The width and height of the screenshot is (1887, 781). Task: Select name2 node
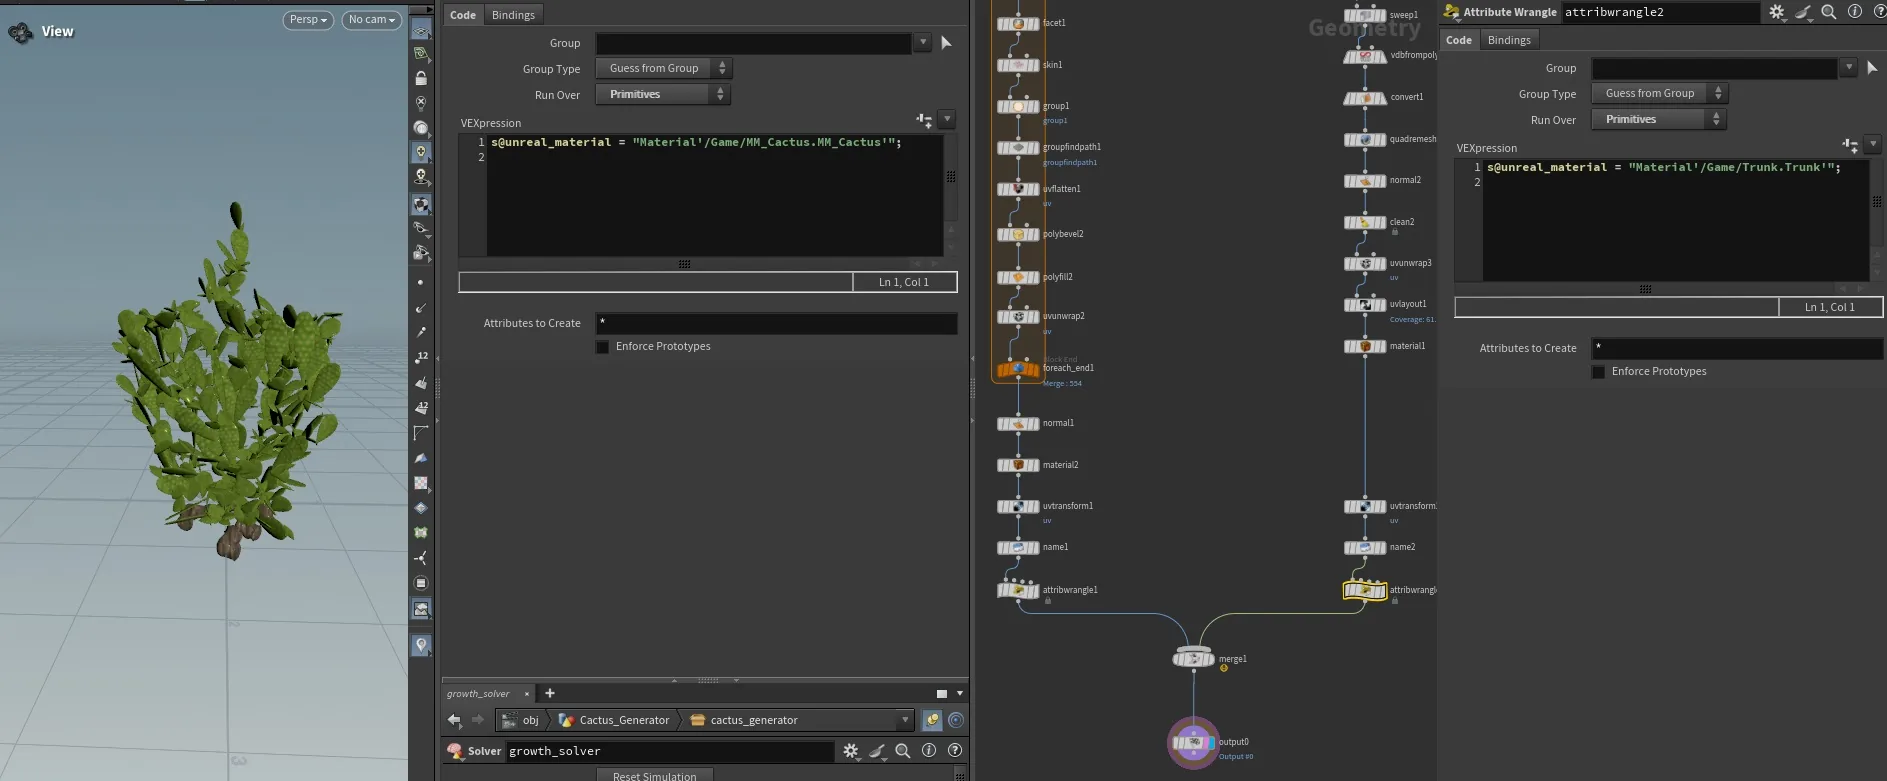pyautogui.click(x=1365, y=548)
